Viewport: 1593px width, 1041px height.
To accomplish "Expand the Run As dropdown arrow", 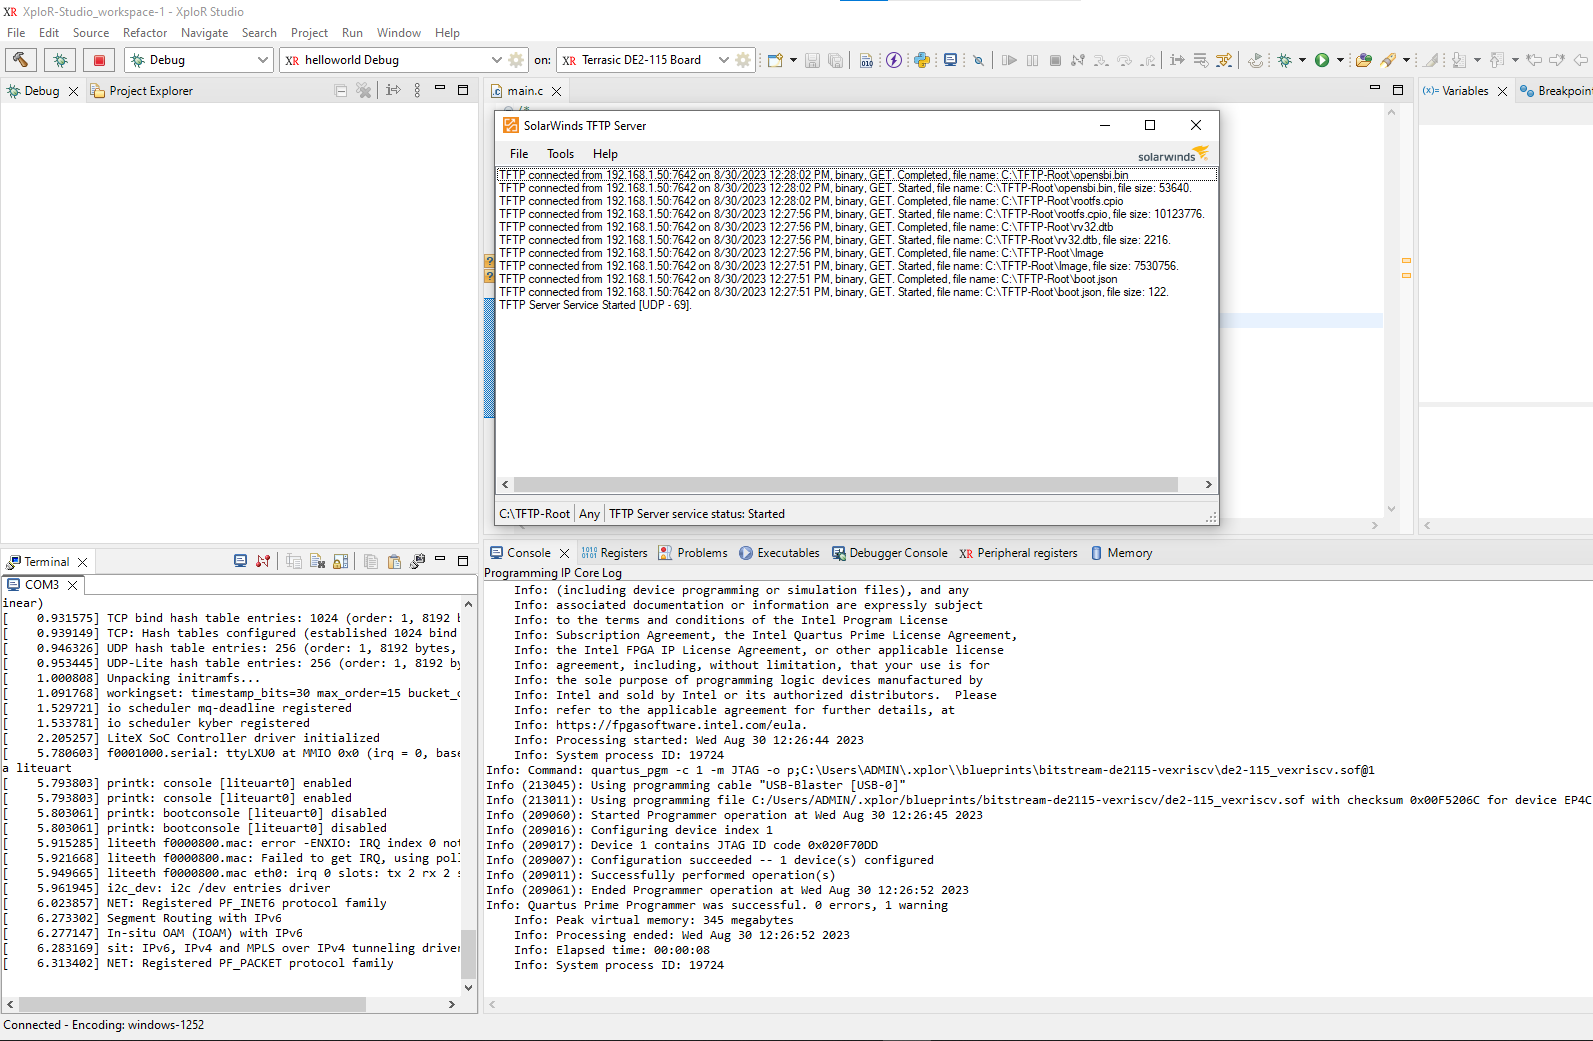I will (1340, 60).
